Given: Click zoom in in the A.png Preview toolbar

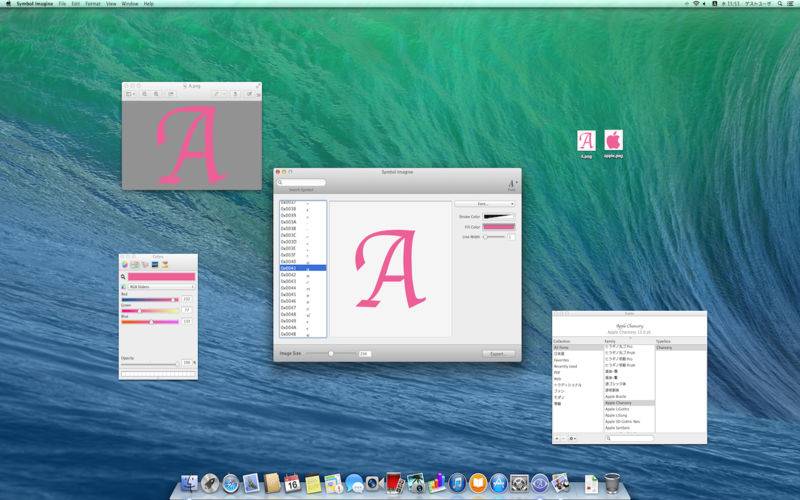Looking at the screenshot, I should (156, 94).
